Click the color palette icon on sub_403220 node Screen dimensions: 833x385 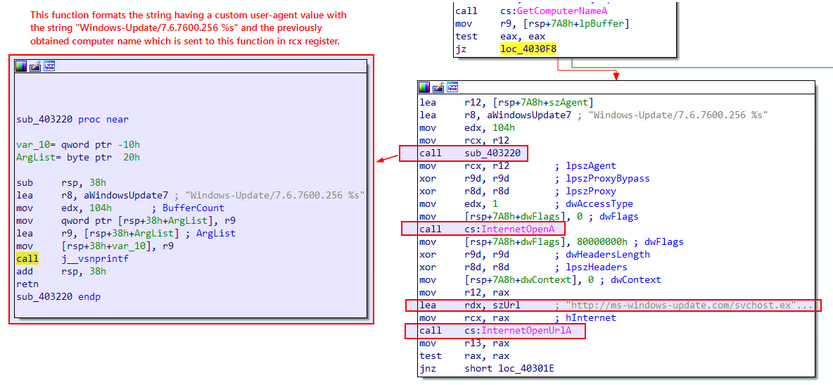pyautogui.click(x=21, y=66)
